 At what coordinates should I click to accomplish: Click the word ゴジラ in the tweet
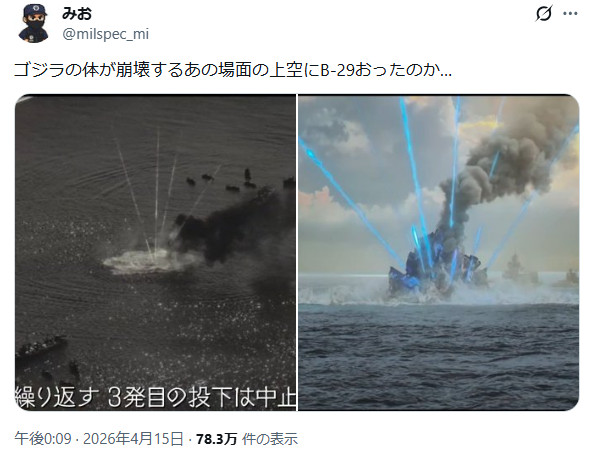(39, 70)
